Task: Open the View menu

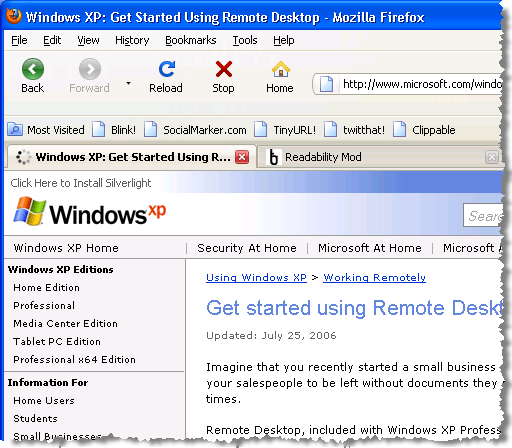Action: coord(88,40)
